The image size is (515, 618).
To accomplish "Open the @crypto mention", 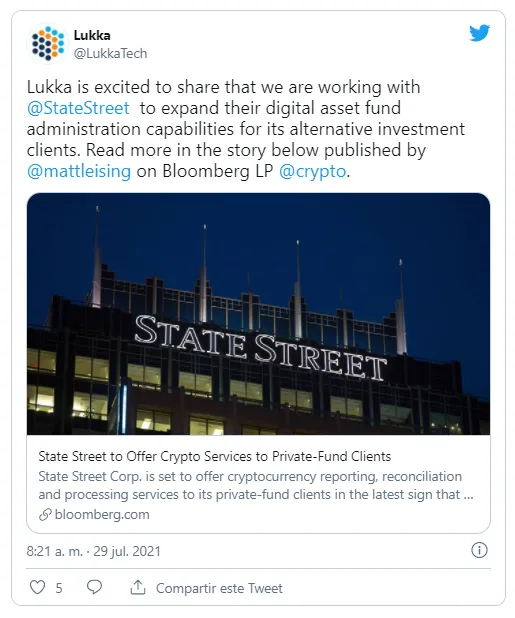I will coord(312,171).
